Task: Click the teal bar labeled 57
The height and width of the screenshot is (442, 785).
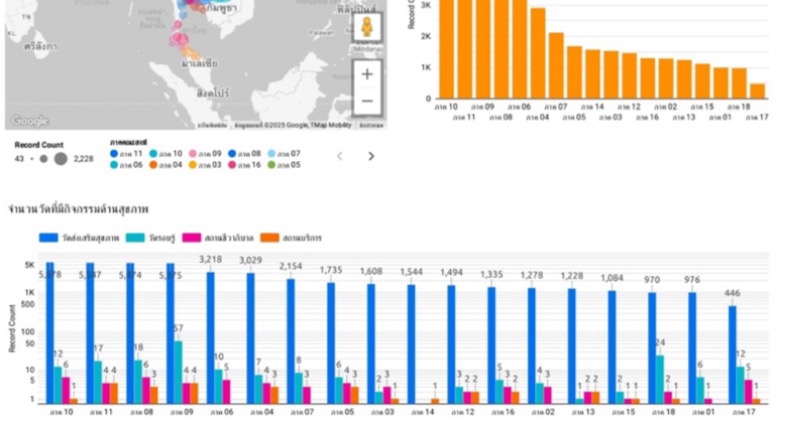Action: pos(177,371)
